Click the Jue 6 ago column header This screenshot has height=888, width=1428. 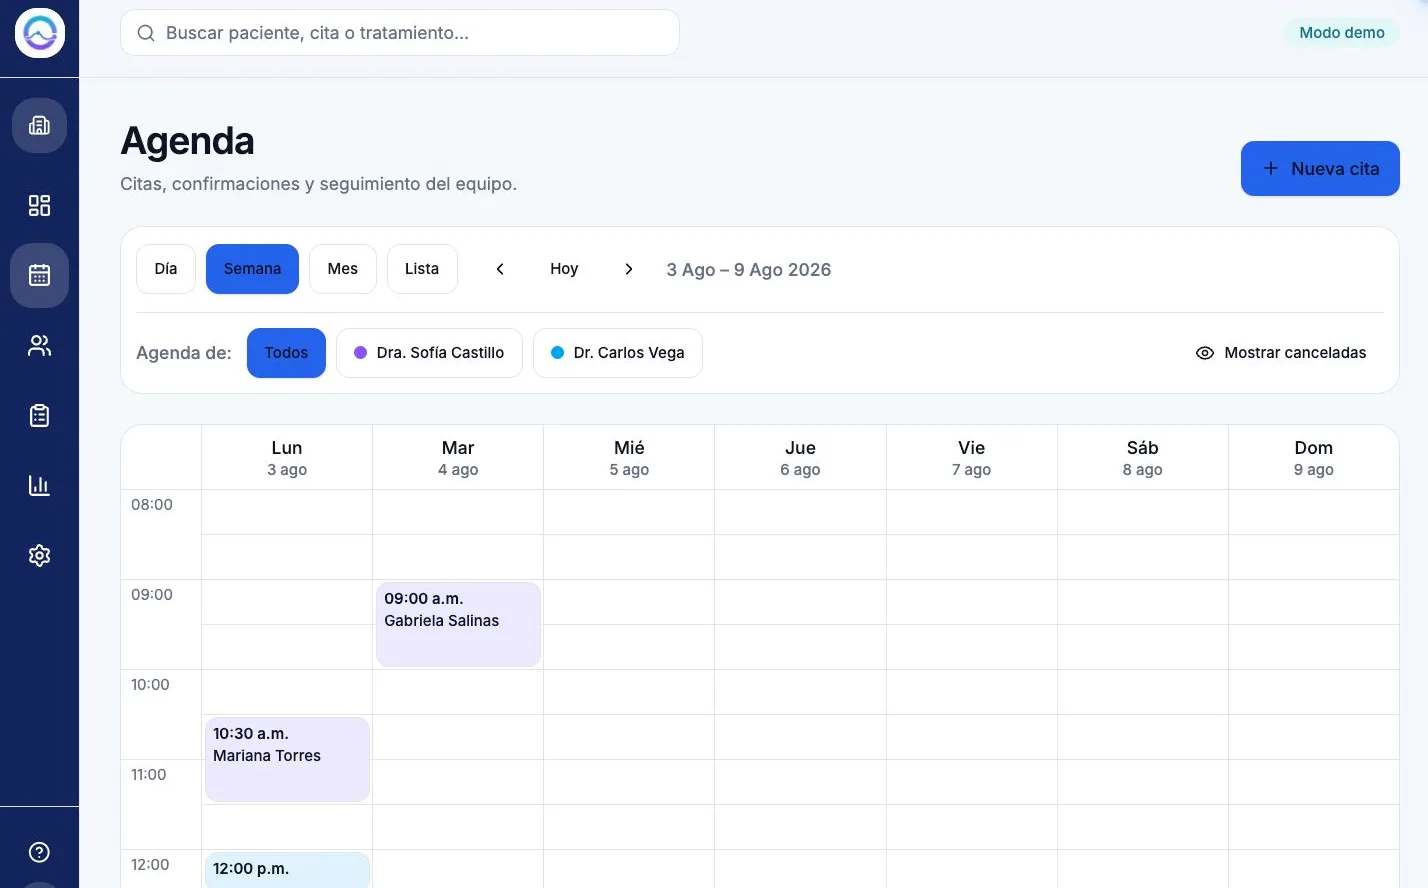point(800,458)
